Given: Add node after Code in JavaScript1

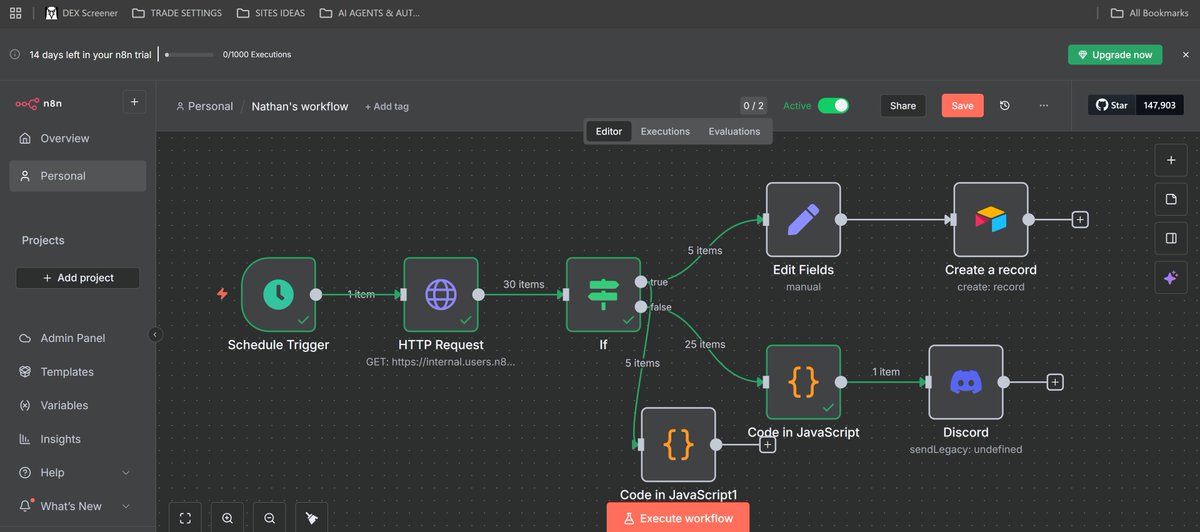Looking at the screenshot, I should point(767,445).
